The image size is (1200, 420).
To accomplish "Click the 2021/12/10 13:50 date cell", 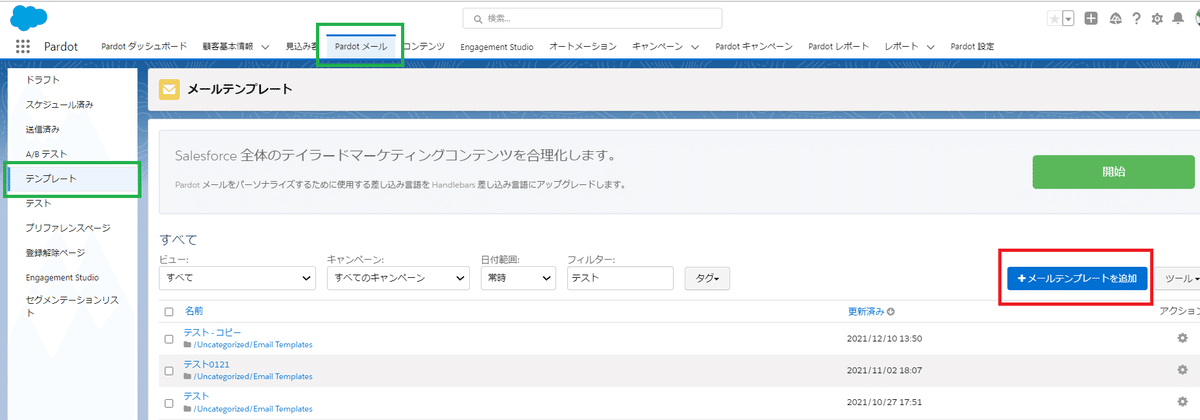I will point(884,338).
